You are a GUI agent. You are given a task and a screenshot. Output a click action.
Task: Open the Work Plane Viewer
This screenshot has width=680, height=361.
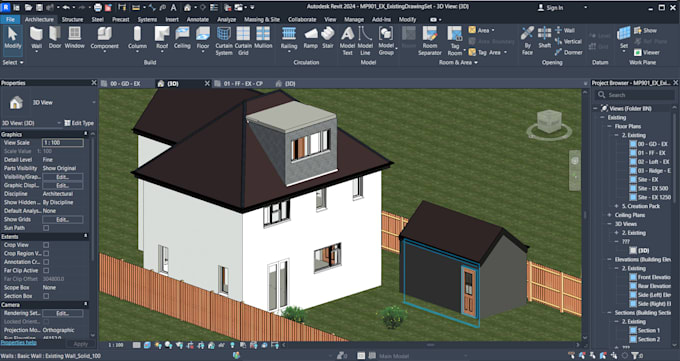(647, 53)
